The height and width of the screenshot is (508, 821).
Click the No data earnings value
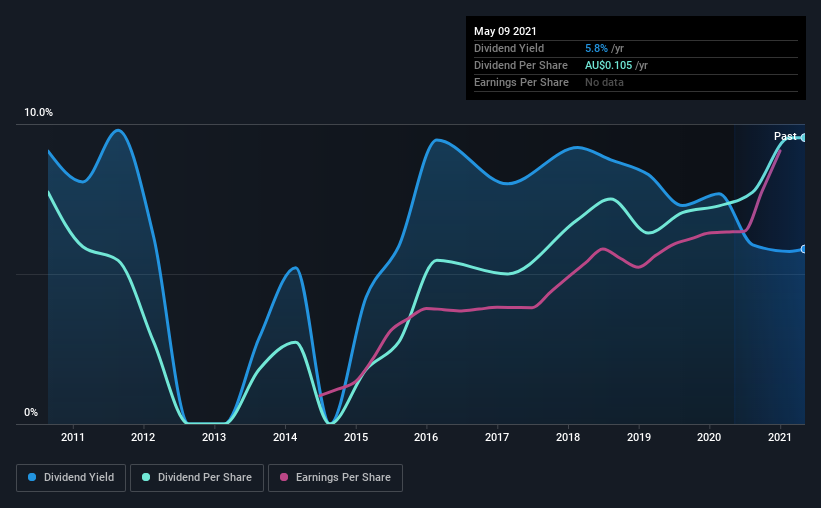point(604,82)
